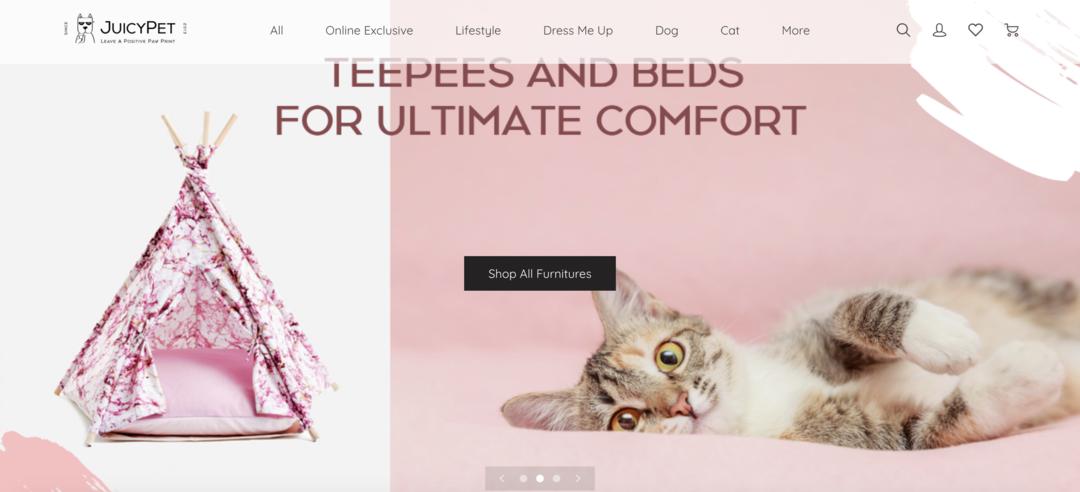1080x492 pixels.
Task: Select the active middle carousel dot
Action: 540,478
